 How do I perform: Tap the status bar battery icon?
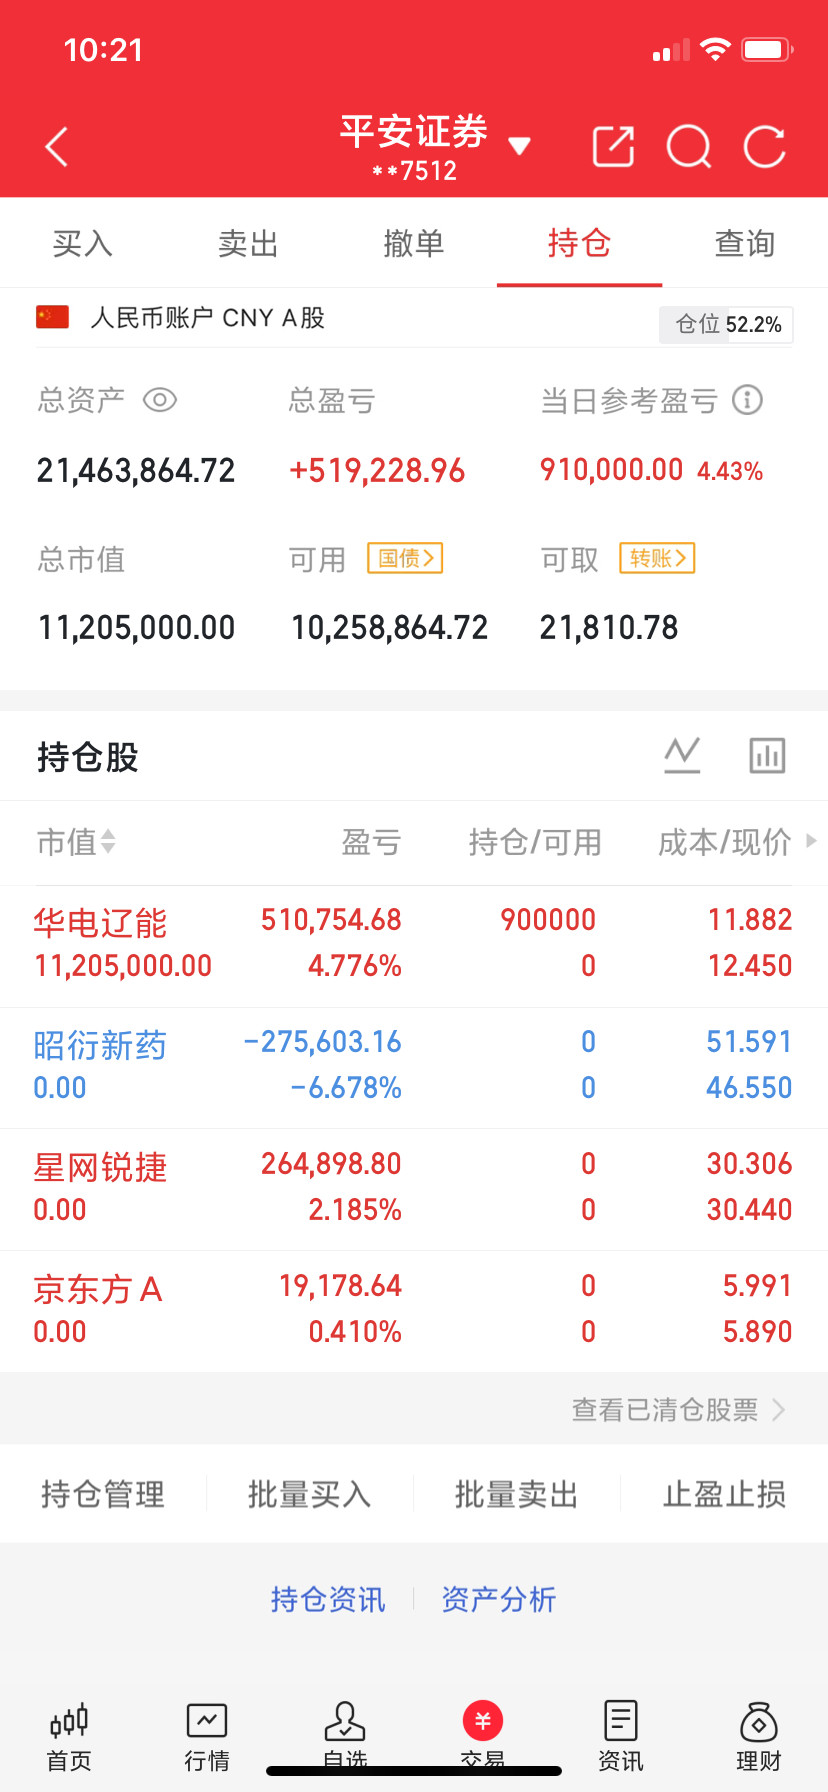pos(767,49)
